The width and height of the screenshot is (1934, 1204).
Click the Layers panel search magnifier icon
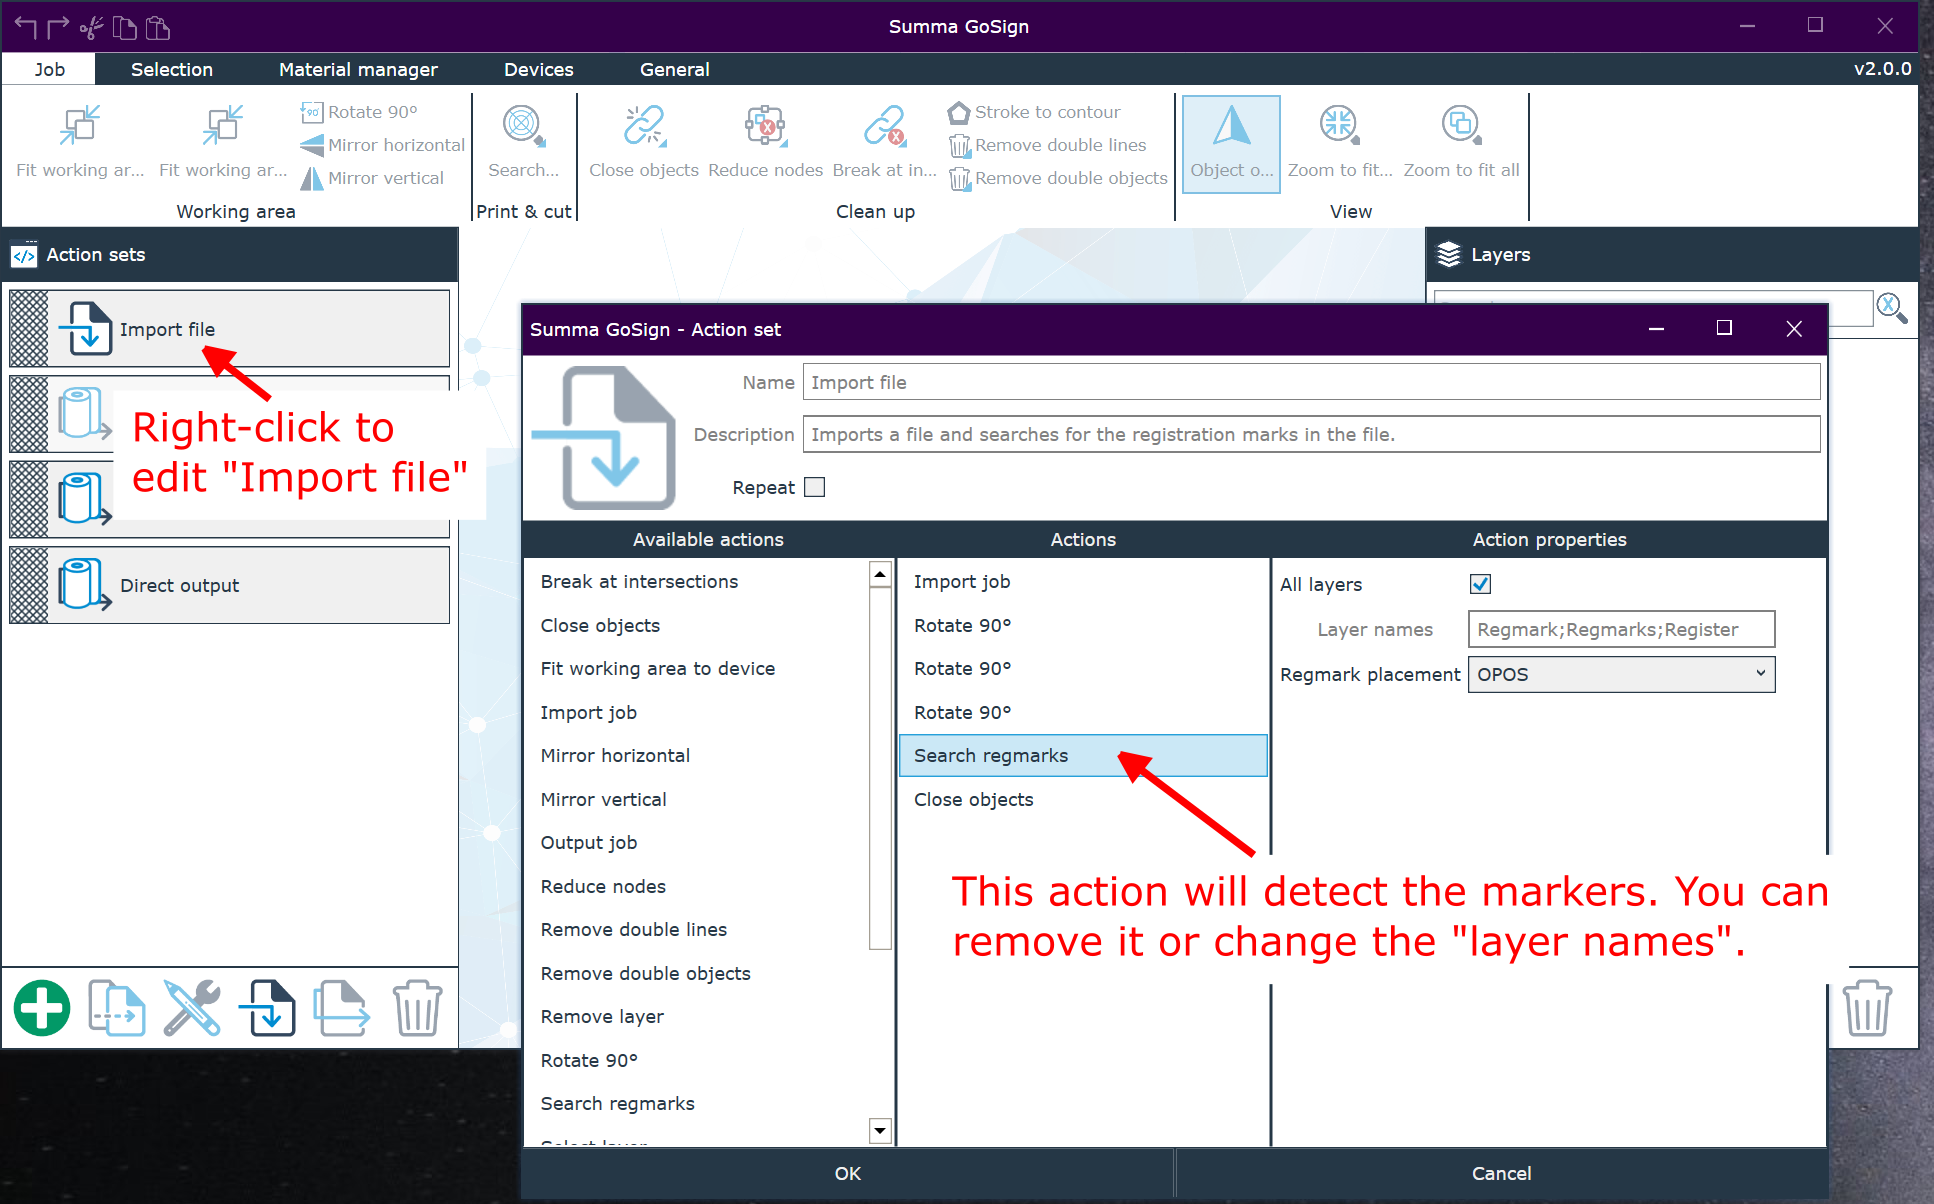tap(1892, 308)
